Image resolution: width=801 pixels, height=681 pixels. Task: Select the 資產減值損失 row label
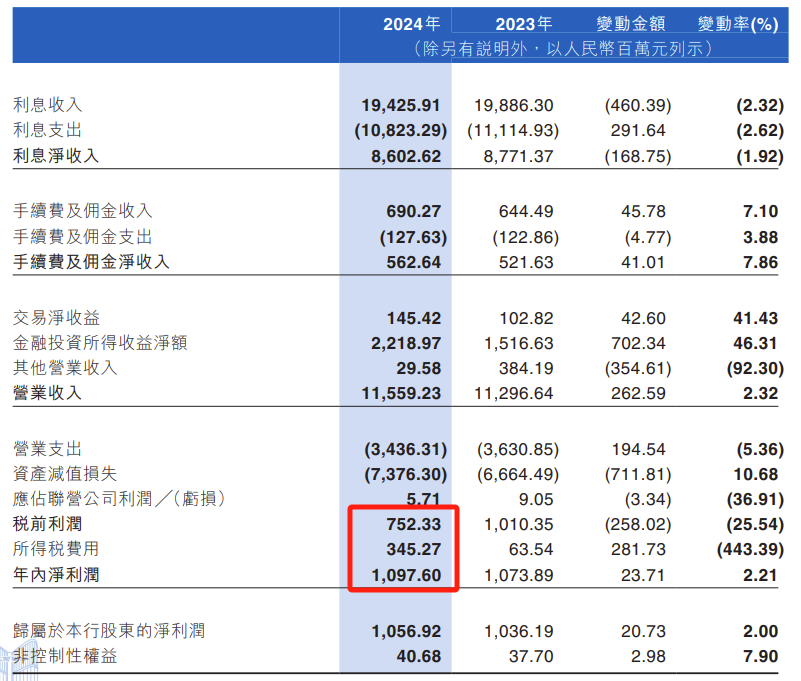(65, 474)
